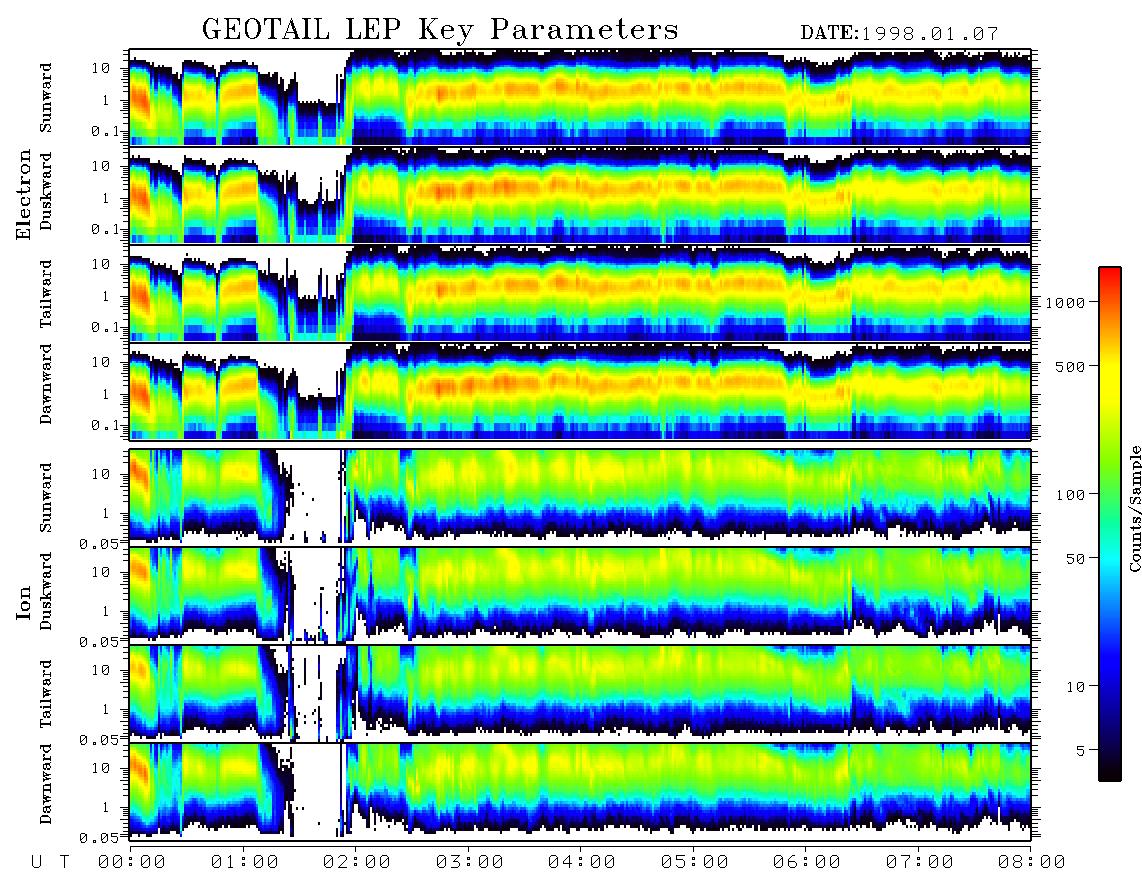1142x880 pixels.
Task: Click the "Counts/Sample" colorbar label
Action: tap(1134, 508)
